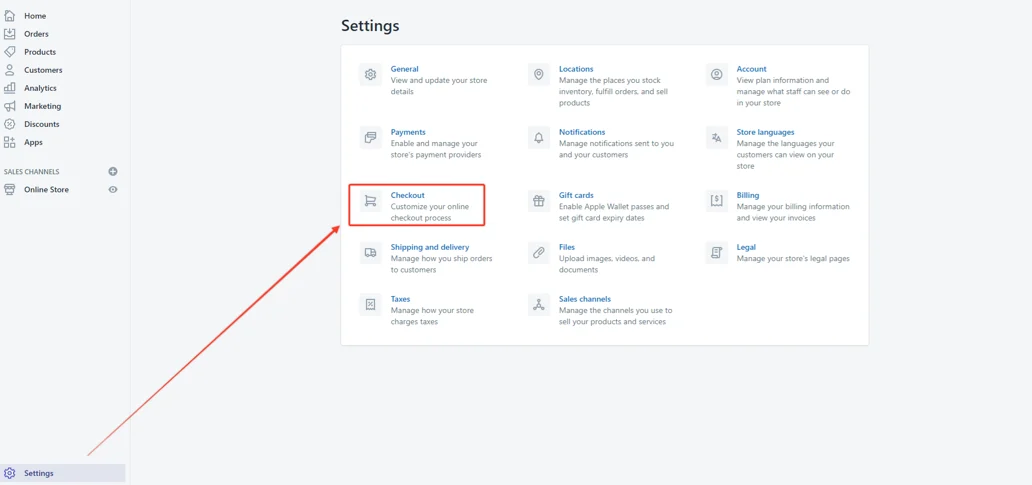Screen dimensions: 1032x485
Task: Click the Gift cards present icon
Action: point(539,201)
